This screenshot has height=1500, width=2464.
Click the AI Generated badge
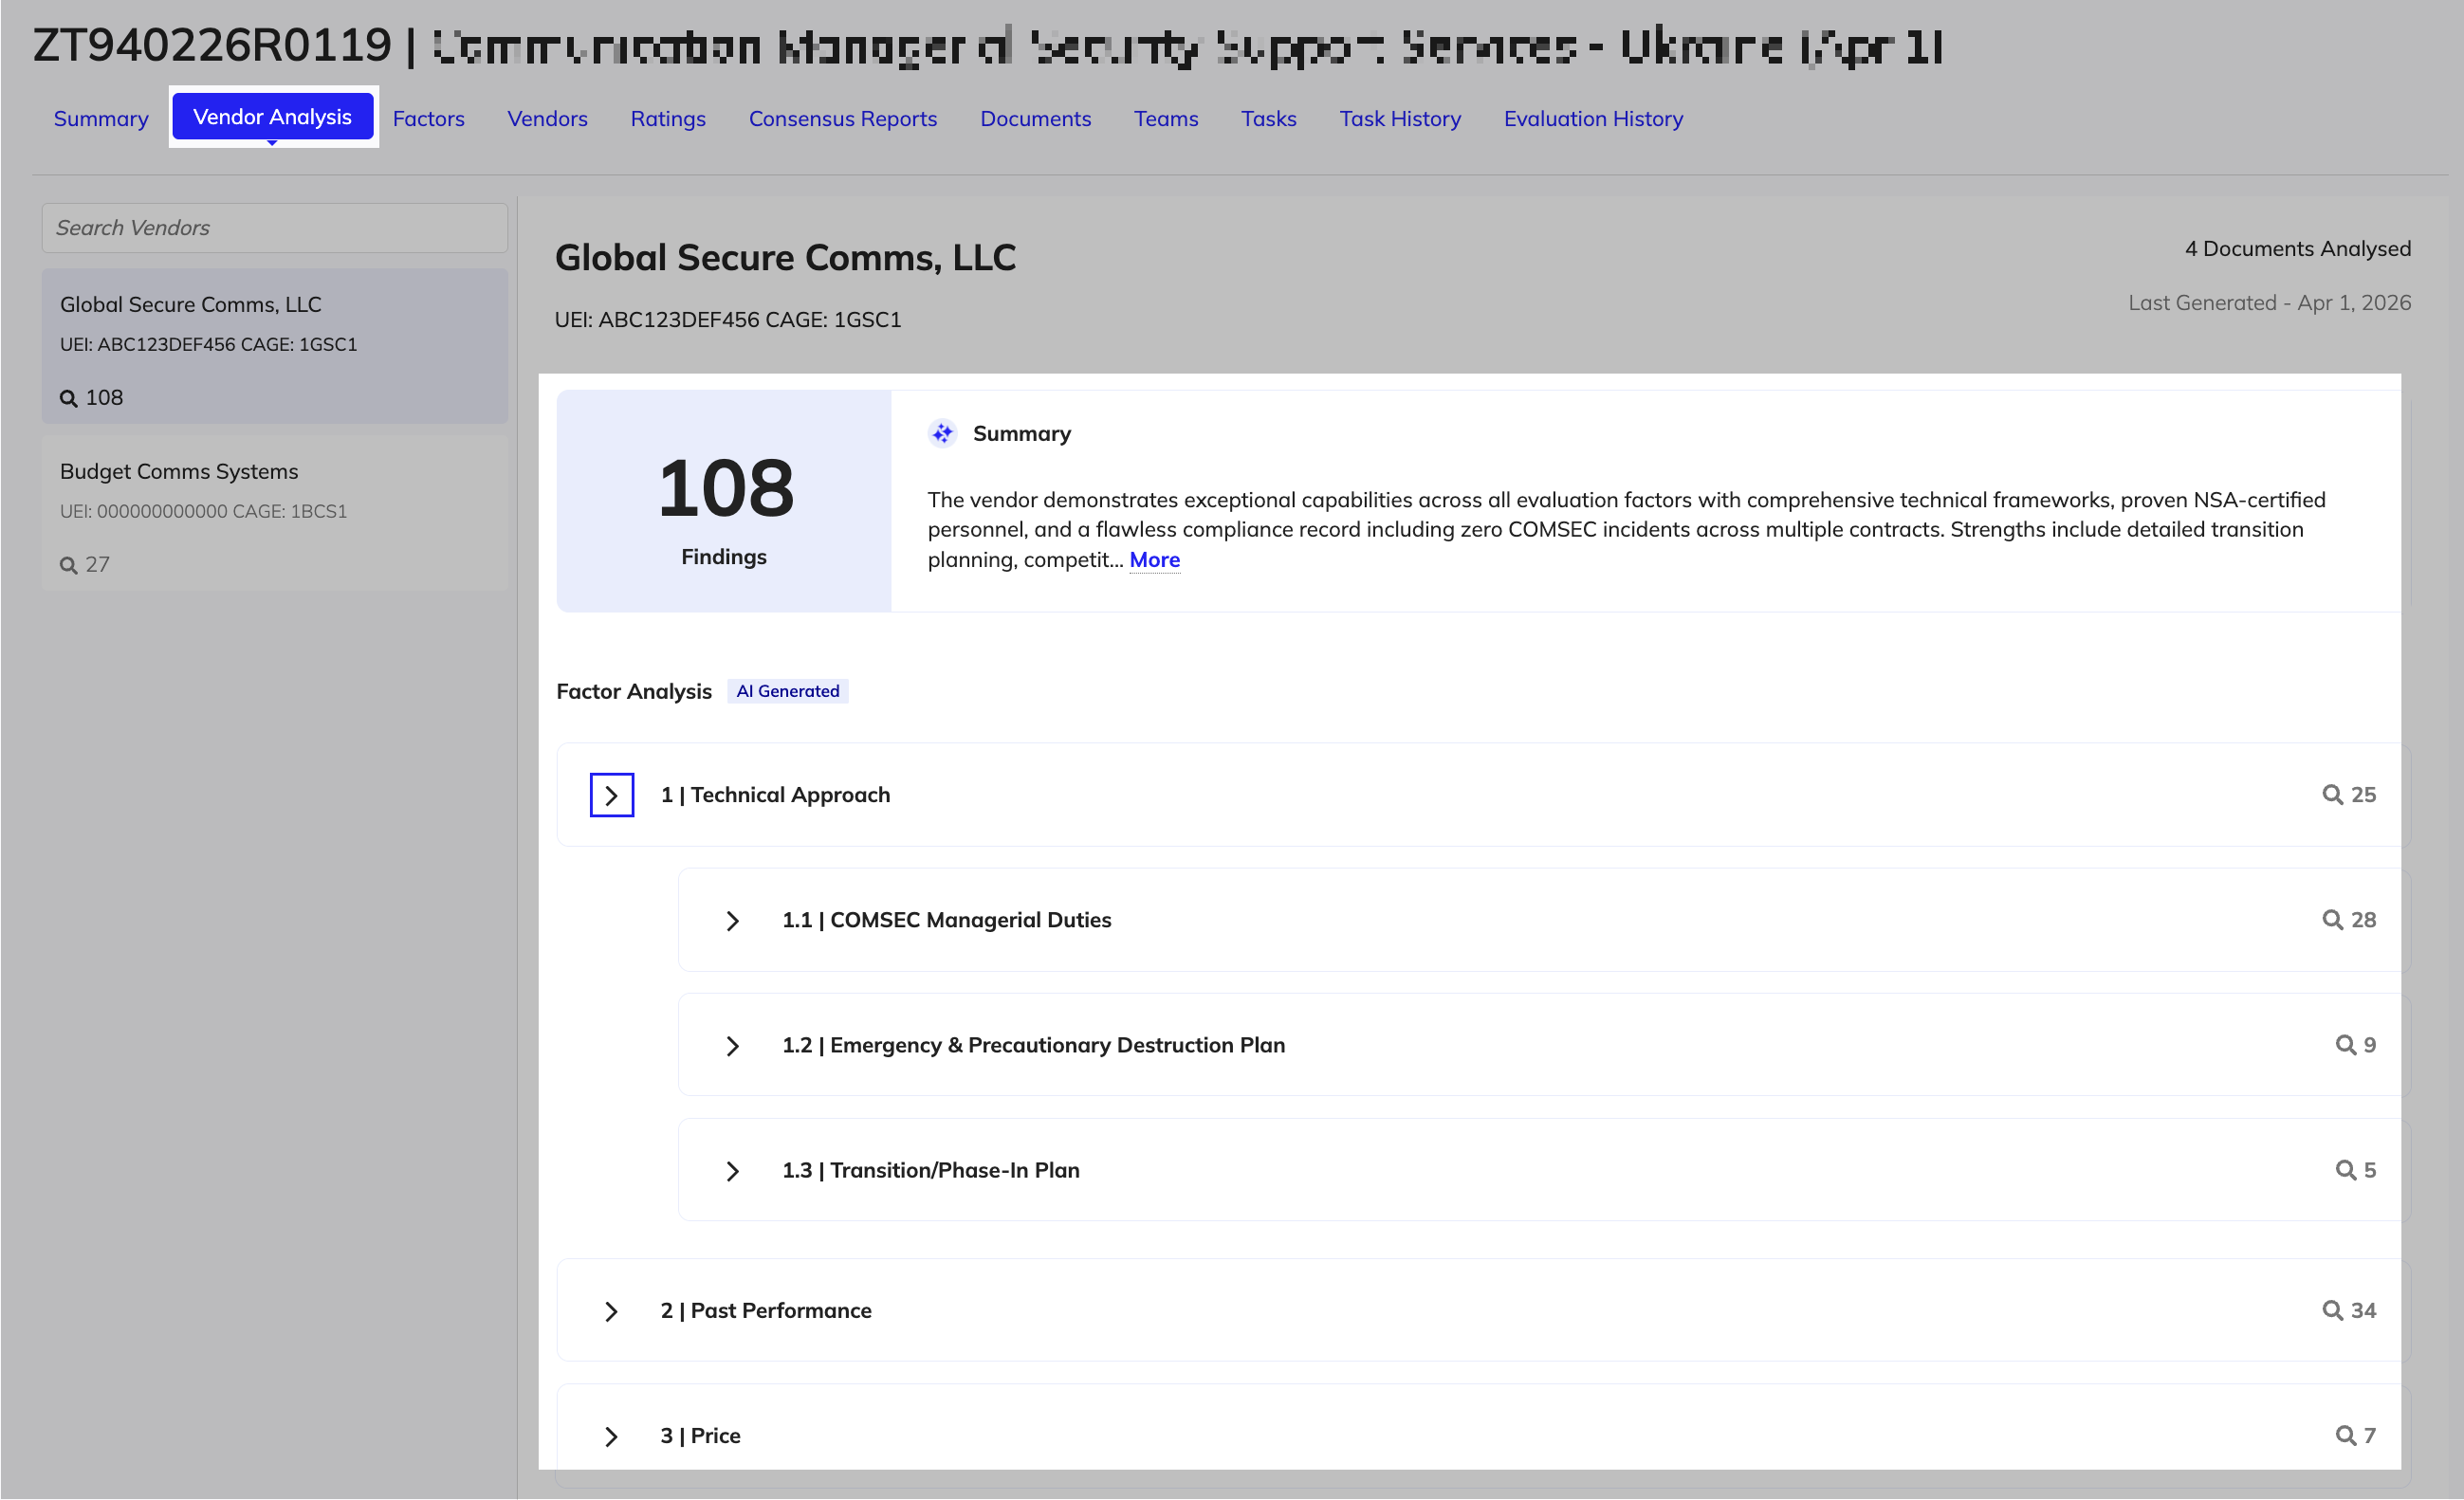pos(788,691)
